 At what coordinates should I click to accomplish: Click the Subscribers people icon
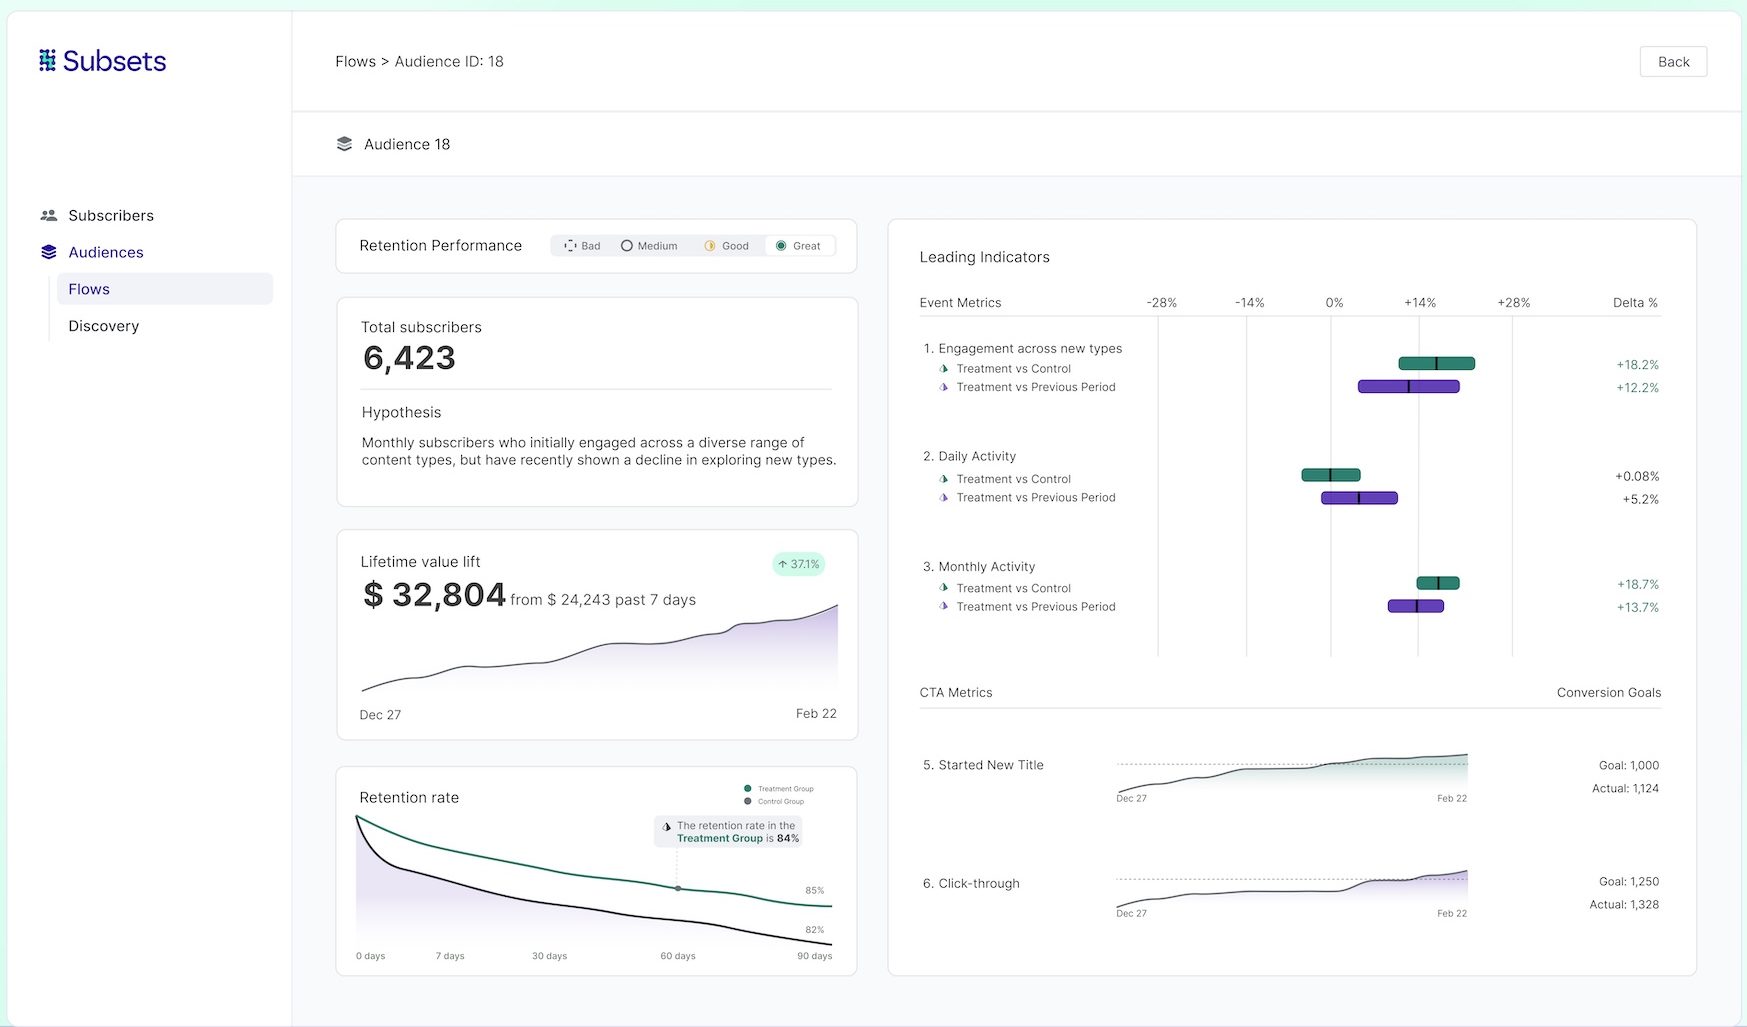pos(48,215)
